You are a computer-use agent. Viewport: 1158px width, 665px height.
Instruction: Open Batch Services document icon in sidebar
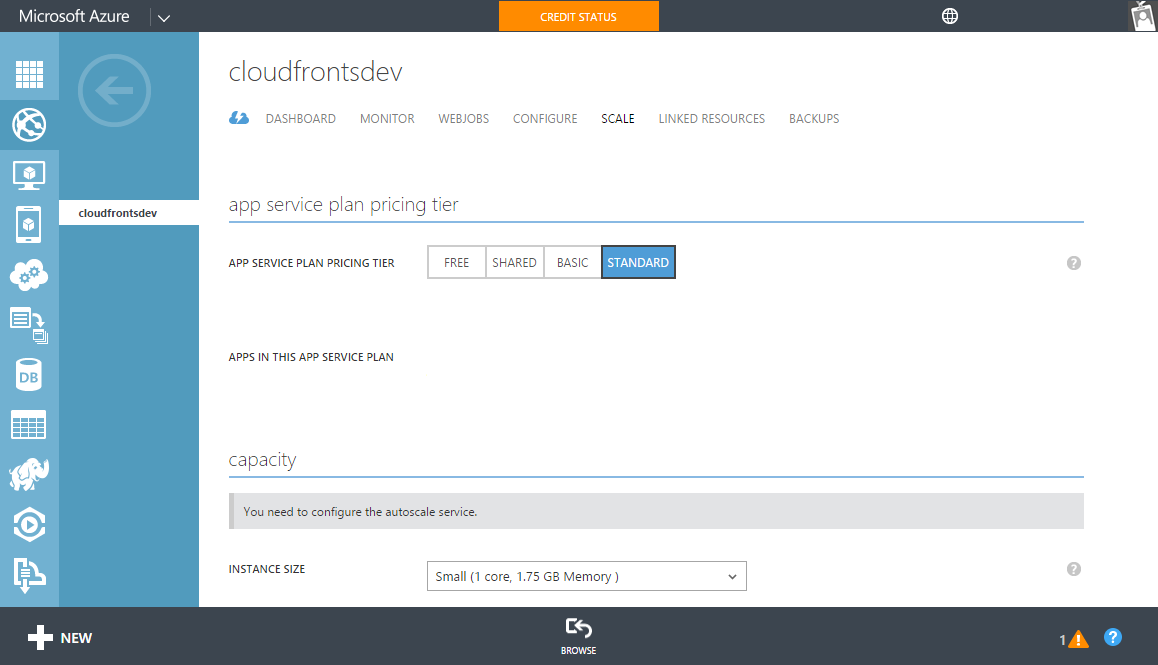pyautogui.click(x=29, y=325)
